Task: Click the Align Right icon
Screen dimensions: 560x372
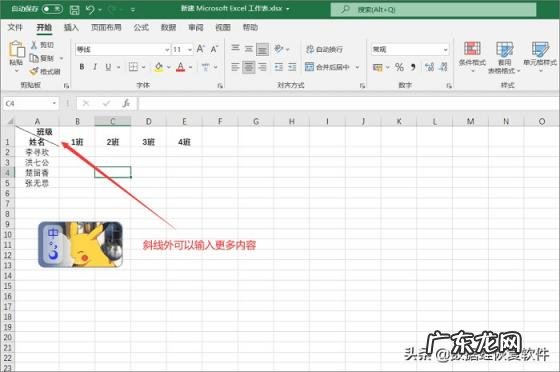Action: tap(262, 67)
